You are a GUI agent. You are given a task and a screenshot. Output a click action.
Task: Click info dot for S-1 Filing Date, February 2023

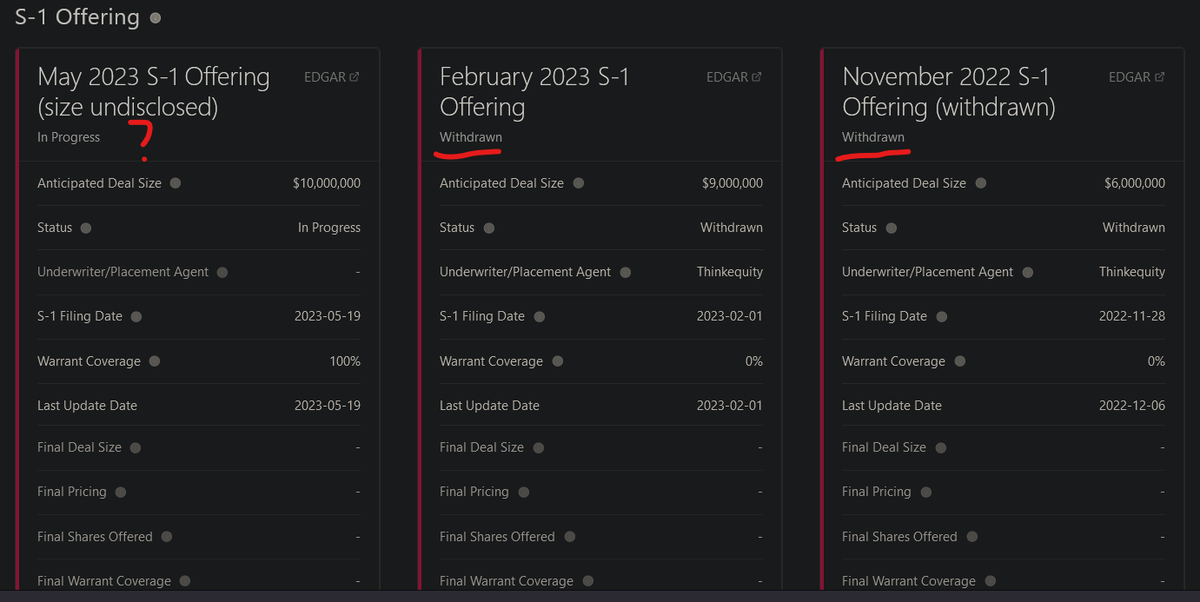pyautogui.click(x=539, y=317)
